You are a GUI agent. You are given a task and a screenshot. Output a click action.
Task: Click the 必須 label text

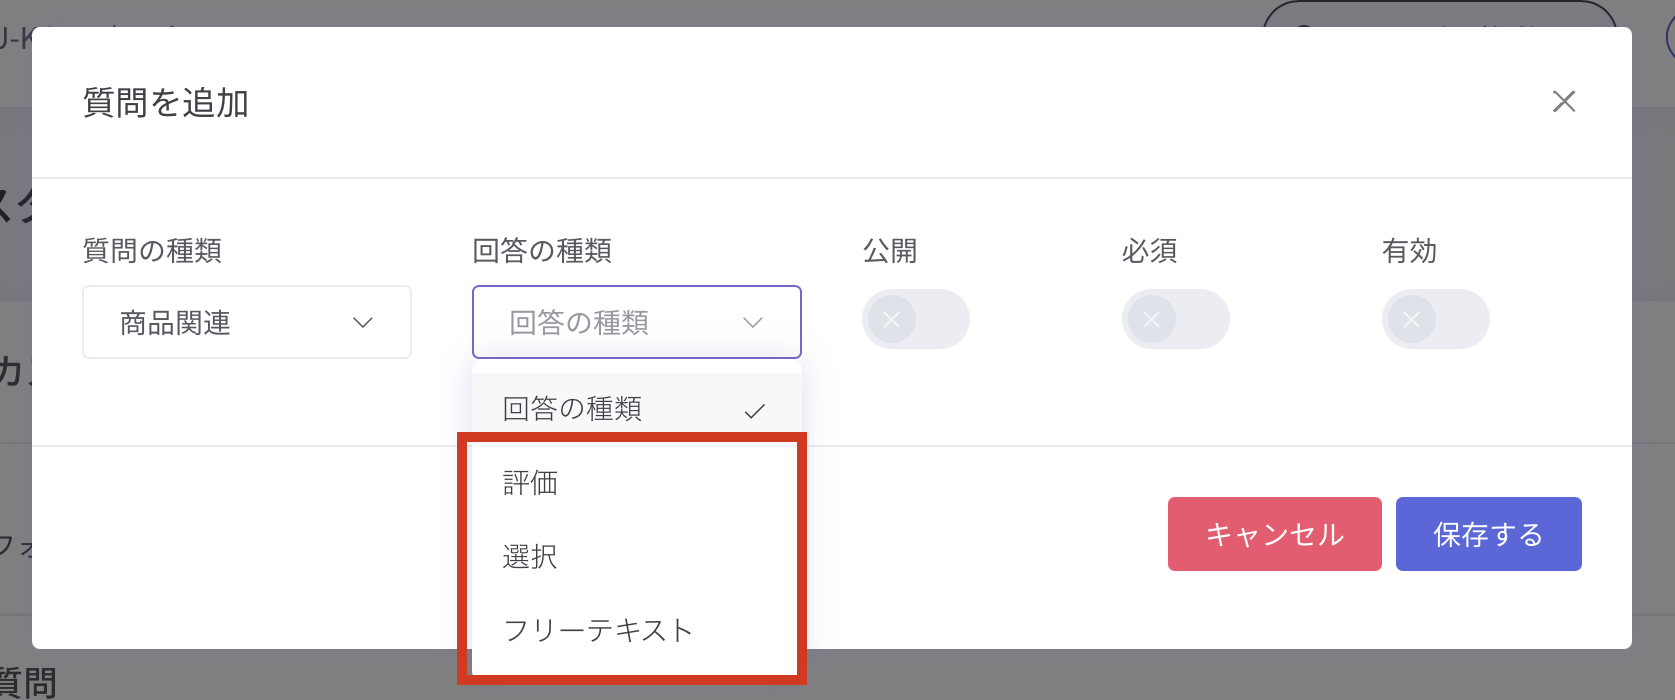tap(1149, 250)
